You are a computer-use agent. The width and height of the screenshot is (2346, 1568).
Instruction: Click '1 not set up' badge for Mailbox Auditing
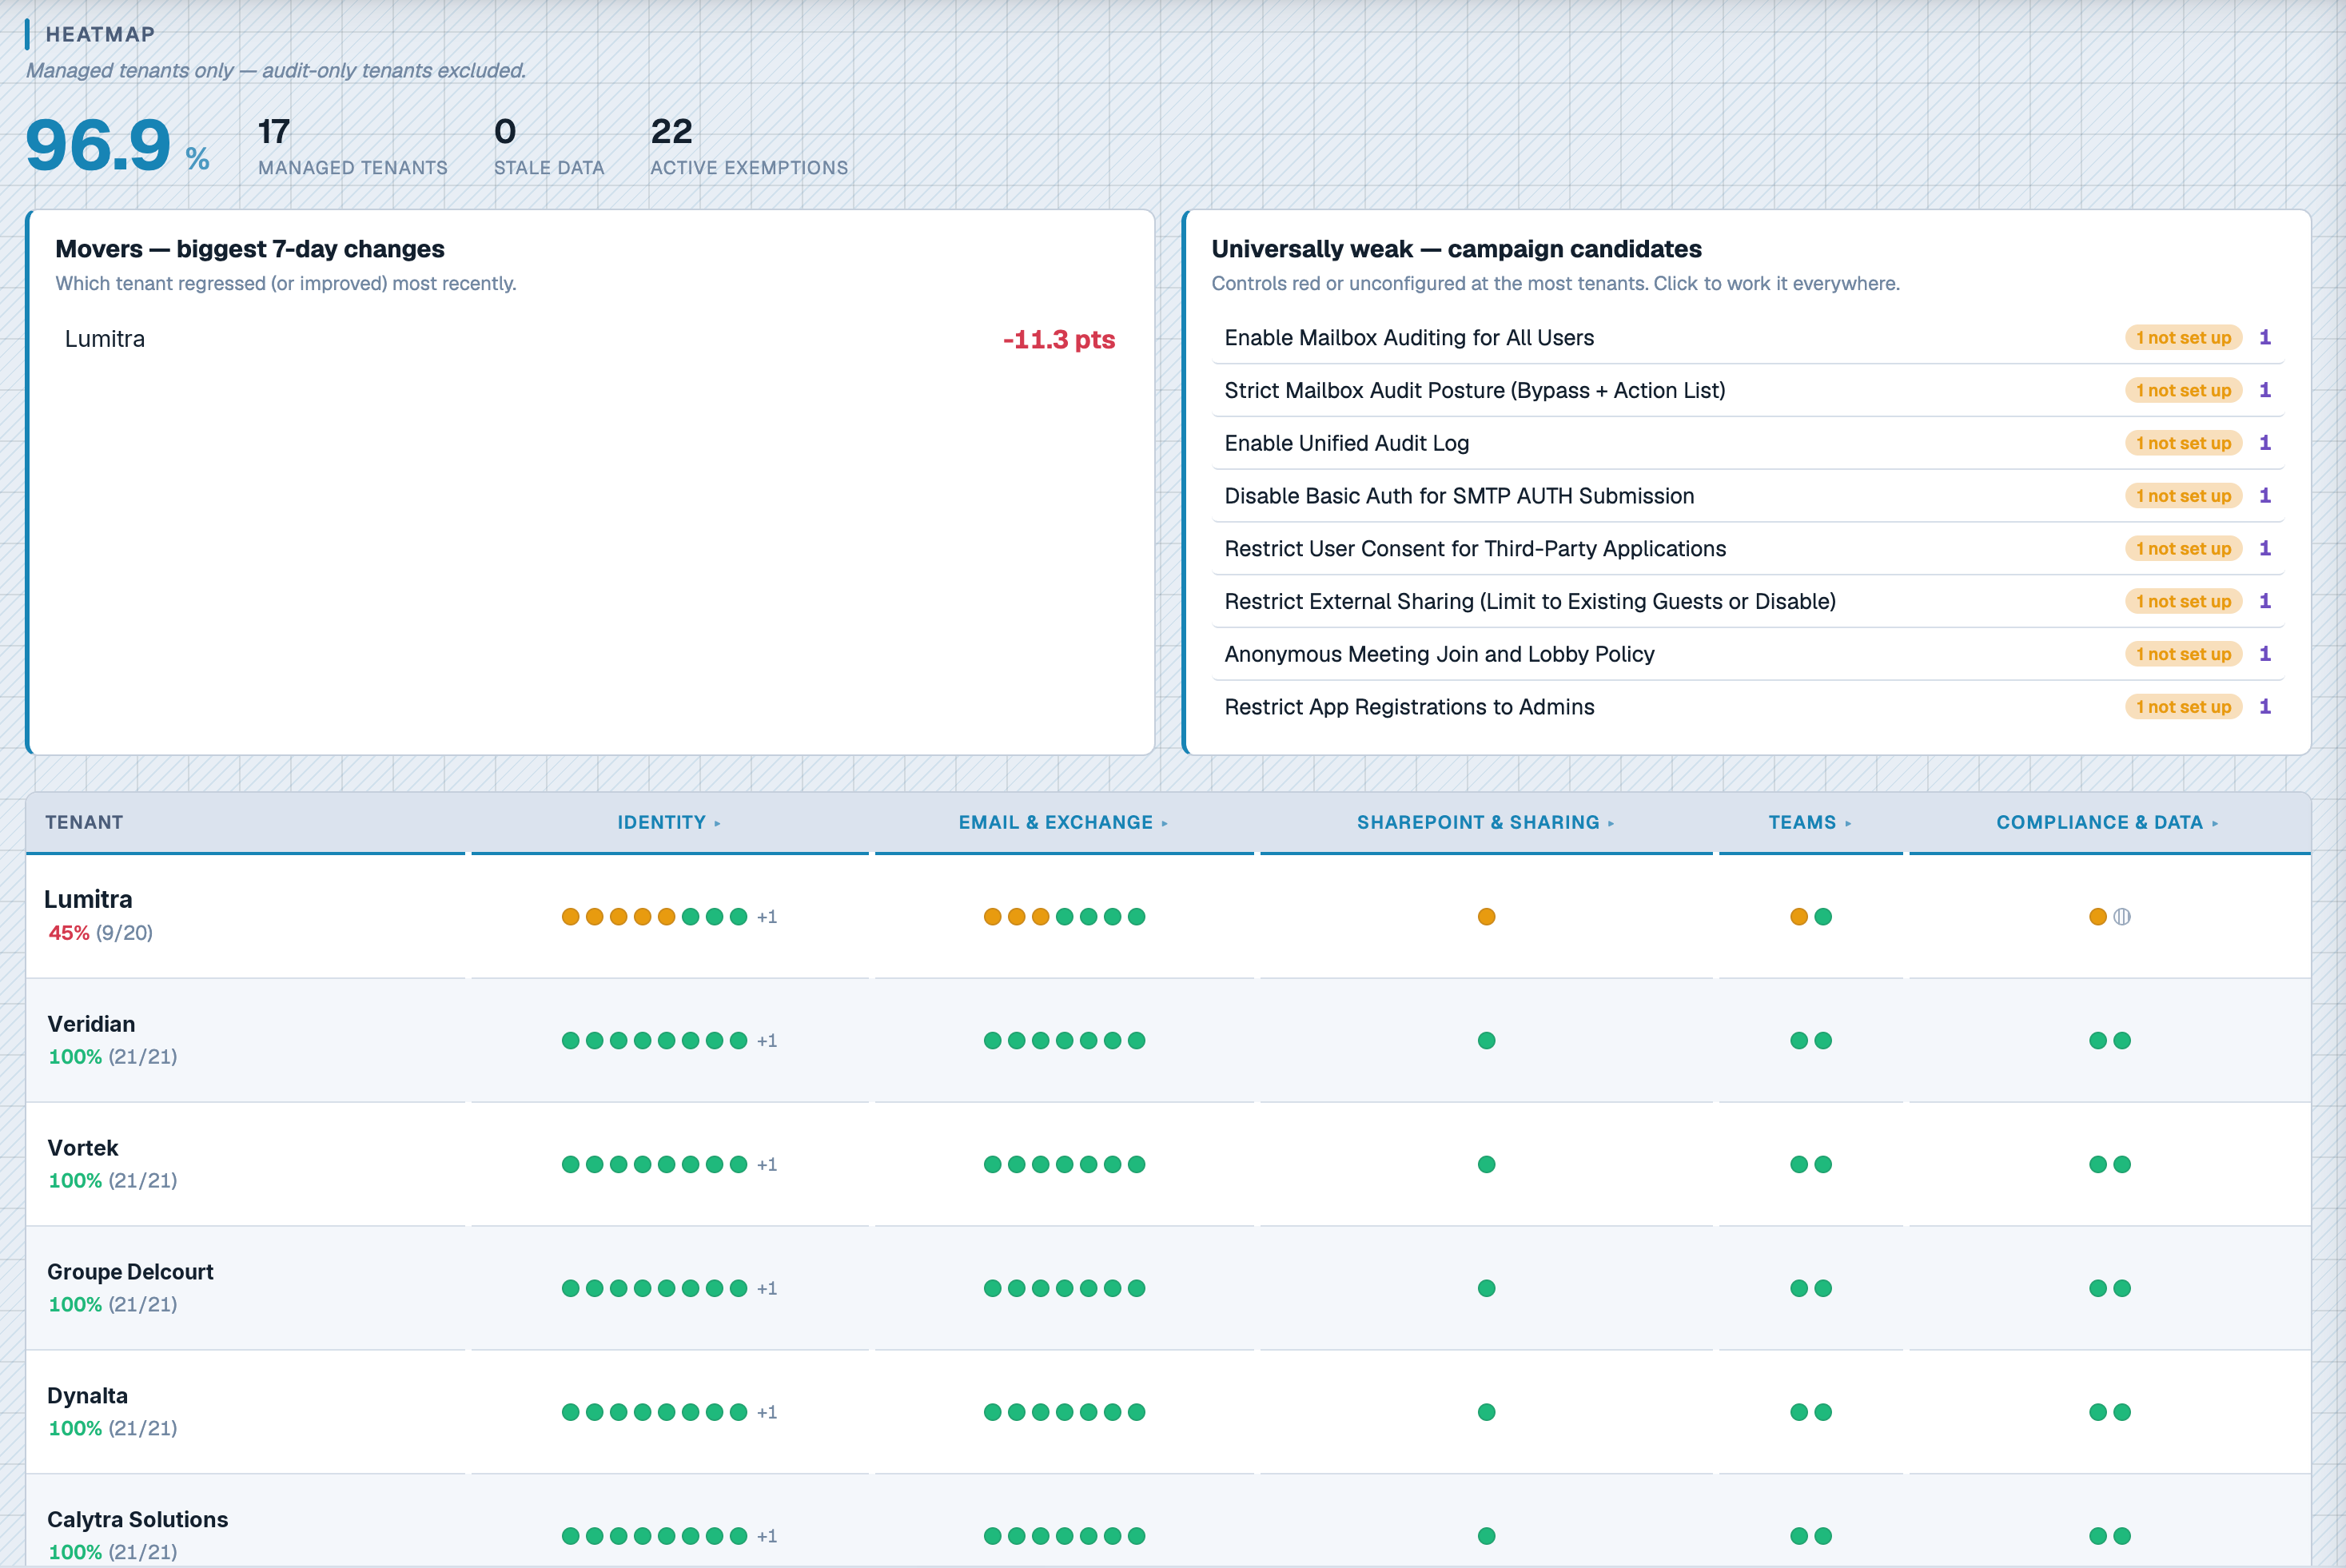(2183, 338)
